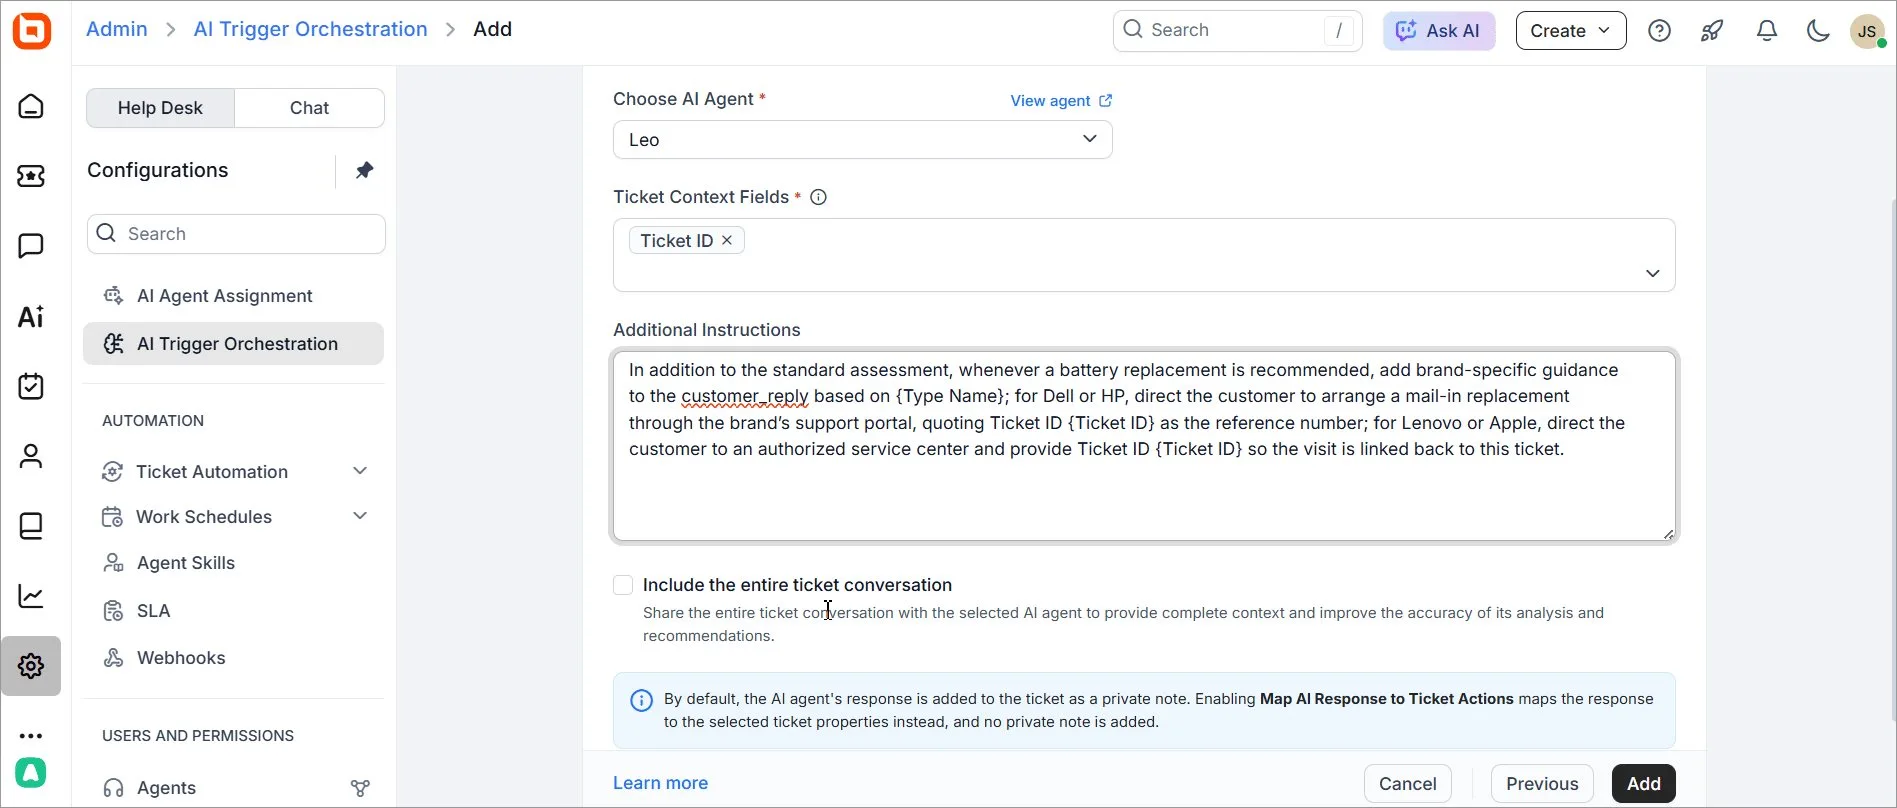
Task: Open the help question mark icon
Action: tap(1659, 31)
